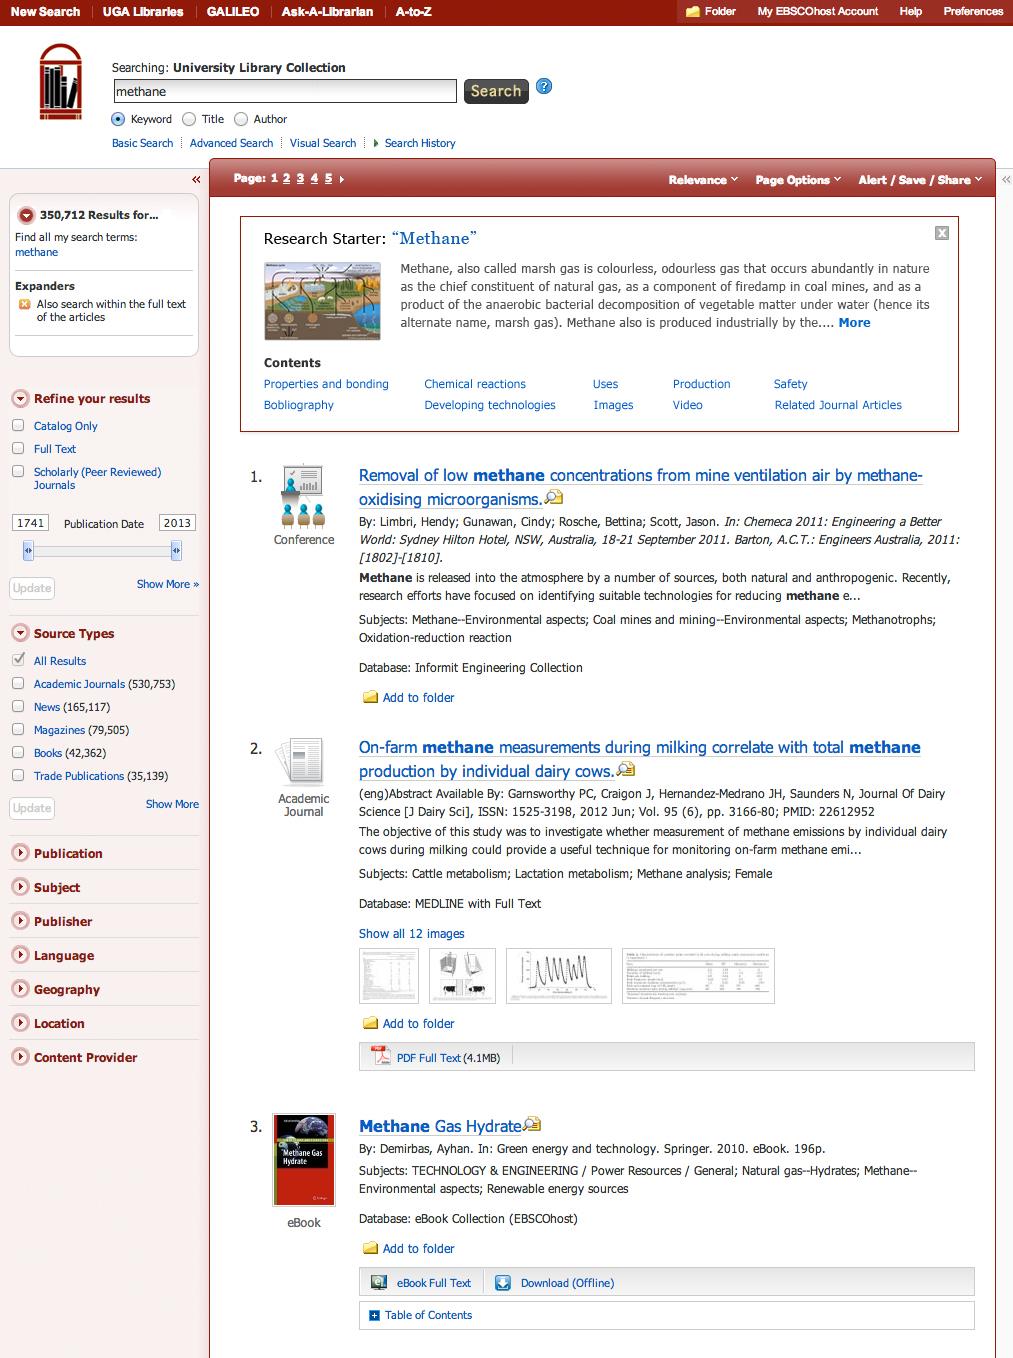Open Ask-A-Librarian menu item

click(x=327, y=12)
